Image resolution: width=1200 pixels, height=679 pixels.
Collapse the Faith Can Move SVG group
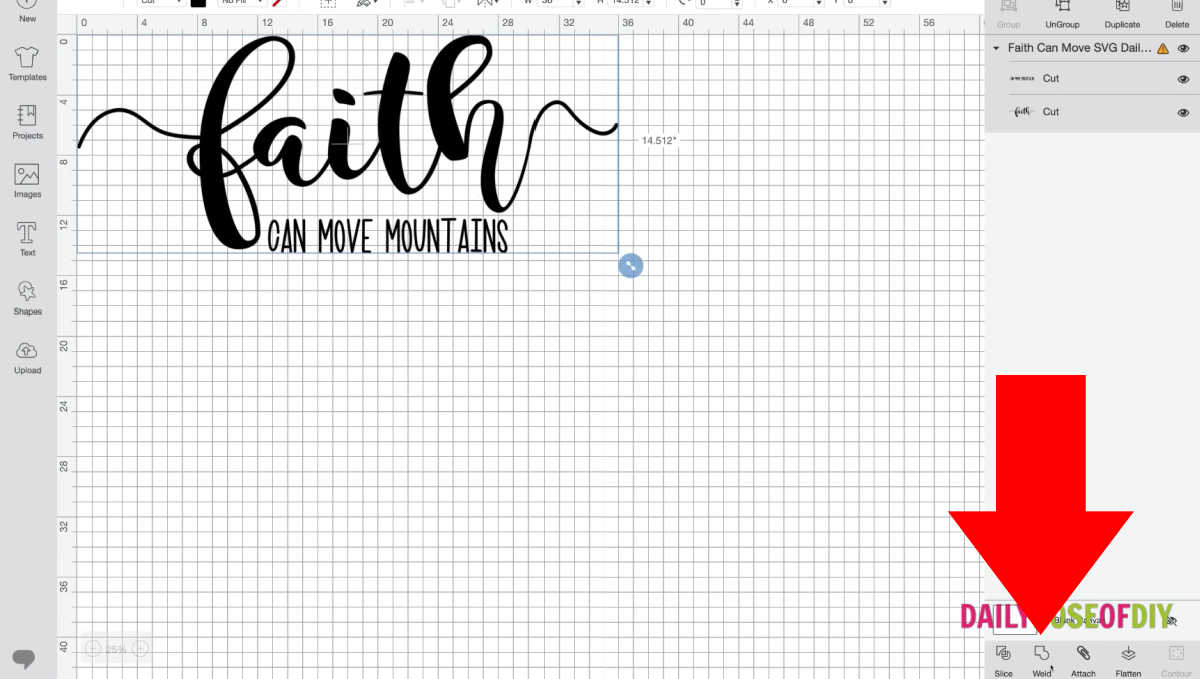click(996, 48)
